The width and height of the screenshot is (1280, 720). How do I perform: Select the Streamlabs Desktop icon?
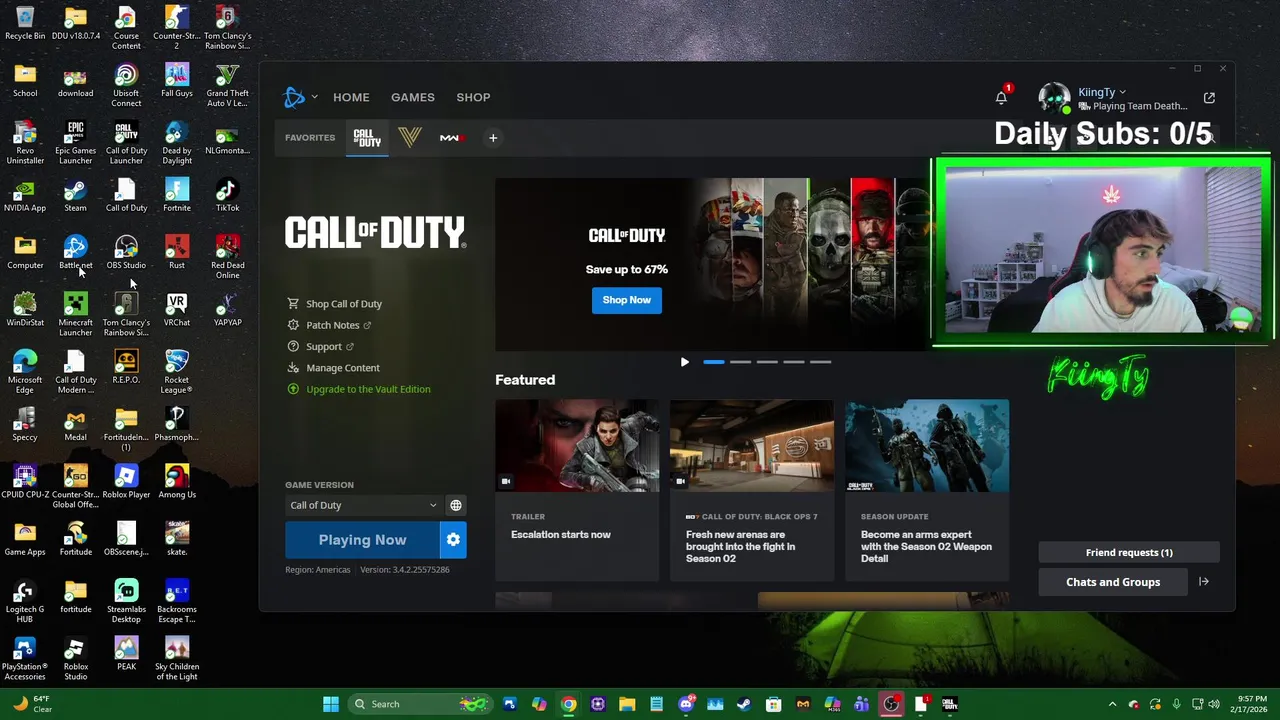(x=126, y=600)
